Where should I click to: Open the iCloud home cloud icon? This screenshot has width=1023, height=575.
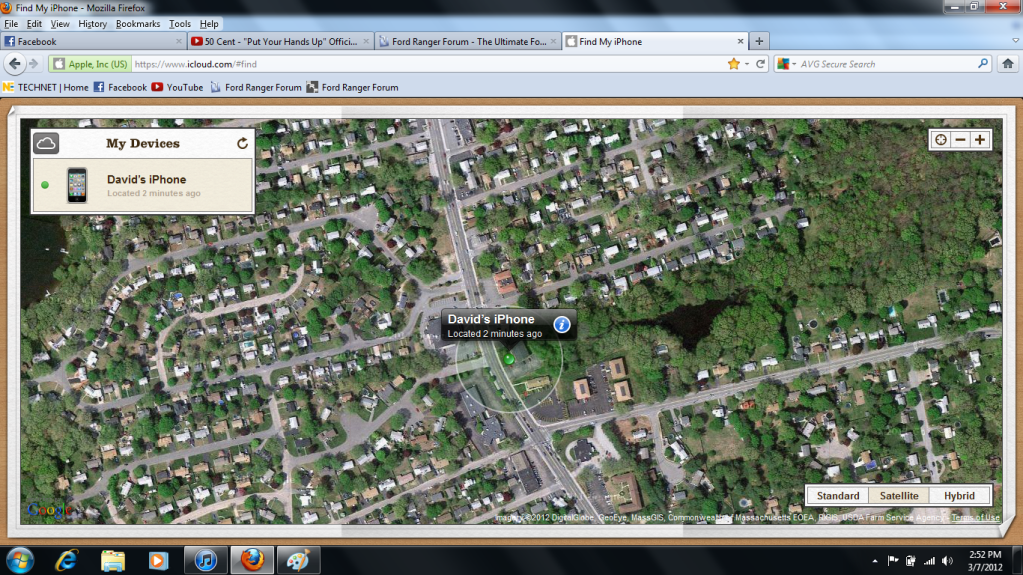pyautogui.click(x=46, y=143)
